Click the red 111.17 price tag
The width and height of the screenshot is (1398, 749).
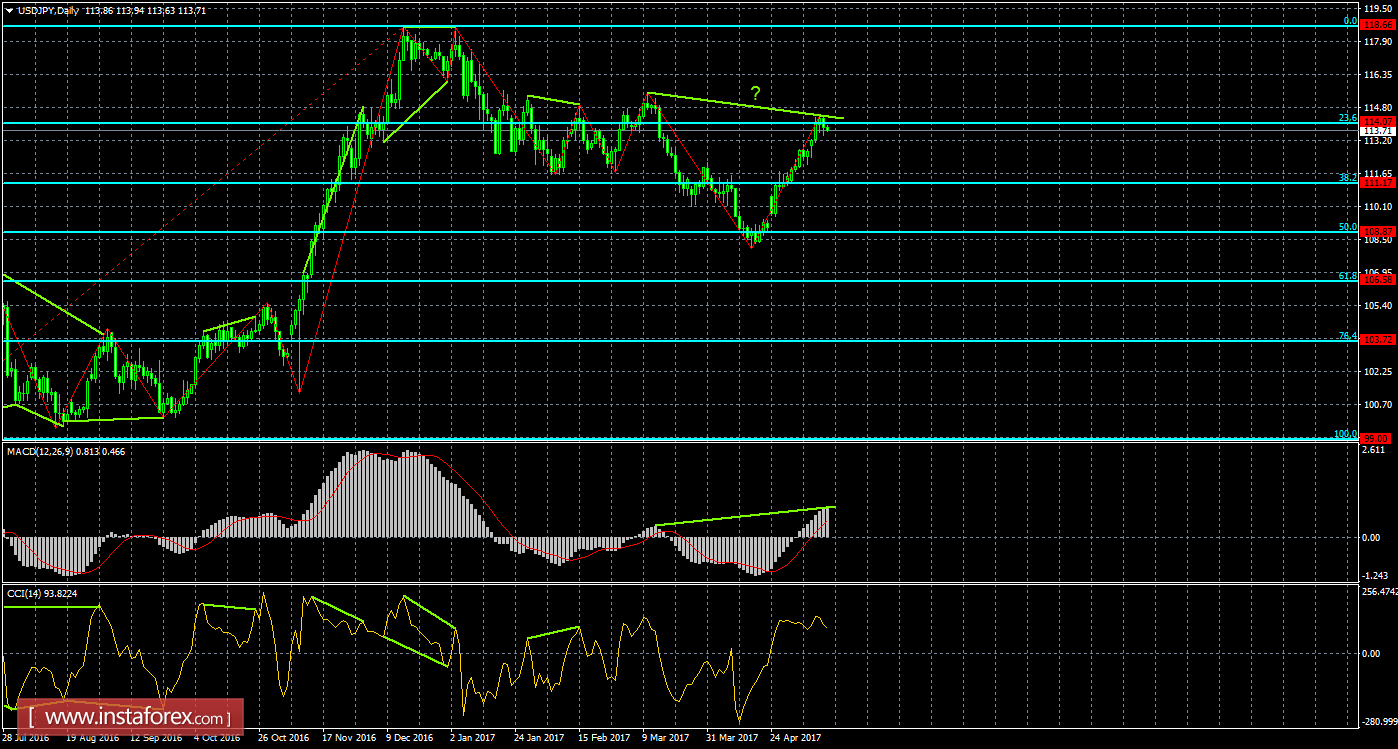click(1378, 182)
